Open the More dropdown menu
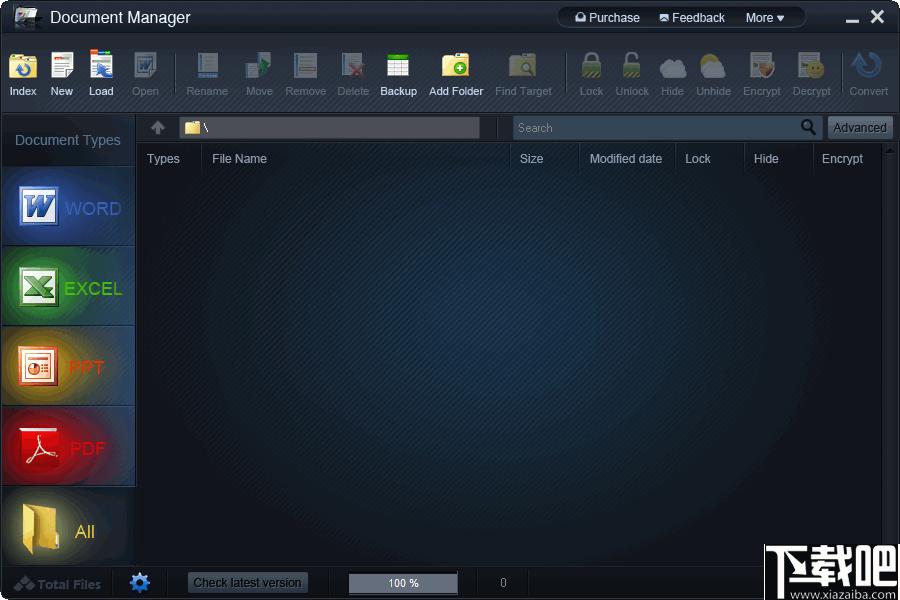Image resolution: width=900 pixels, height=600 pixels. tap(765, 18)
